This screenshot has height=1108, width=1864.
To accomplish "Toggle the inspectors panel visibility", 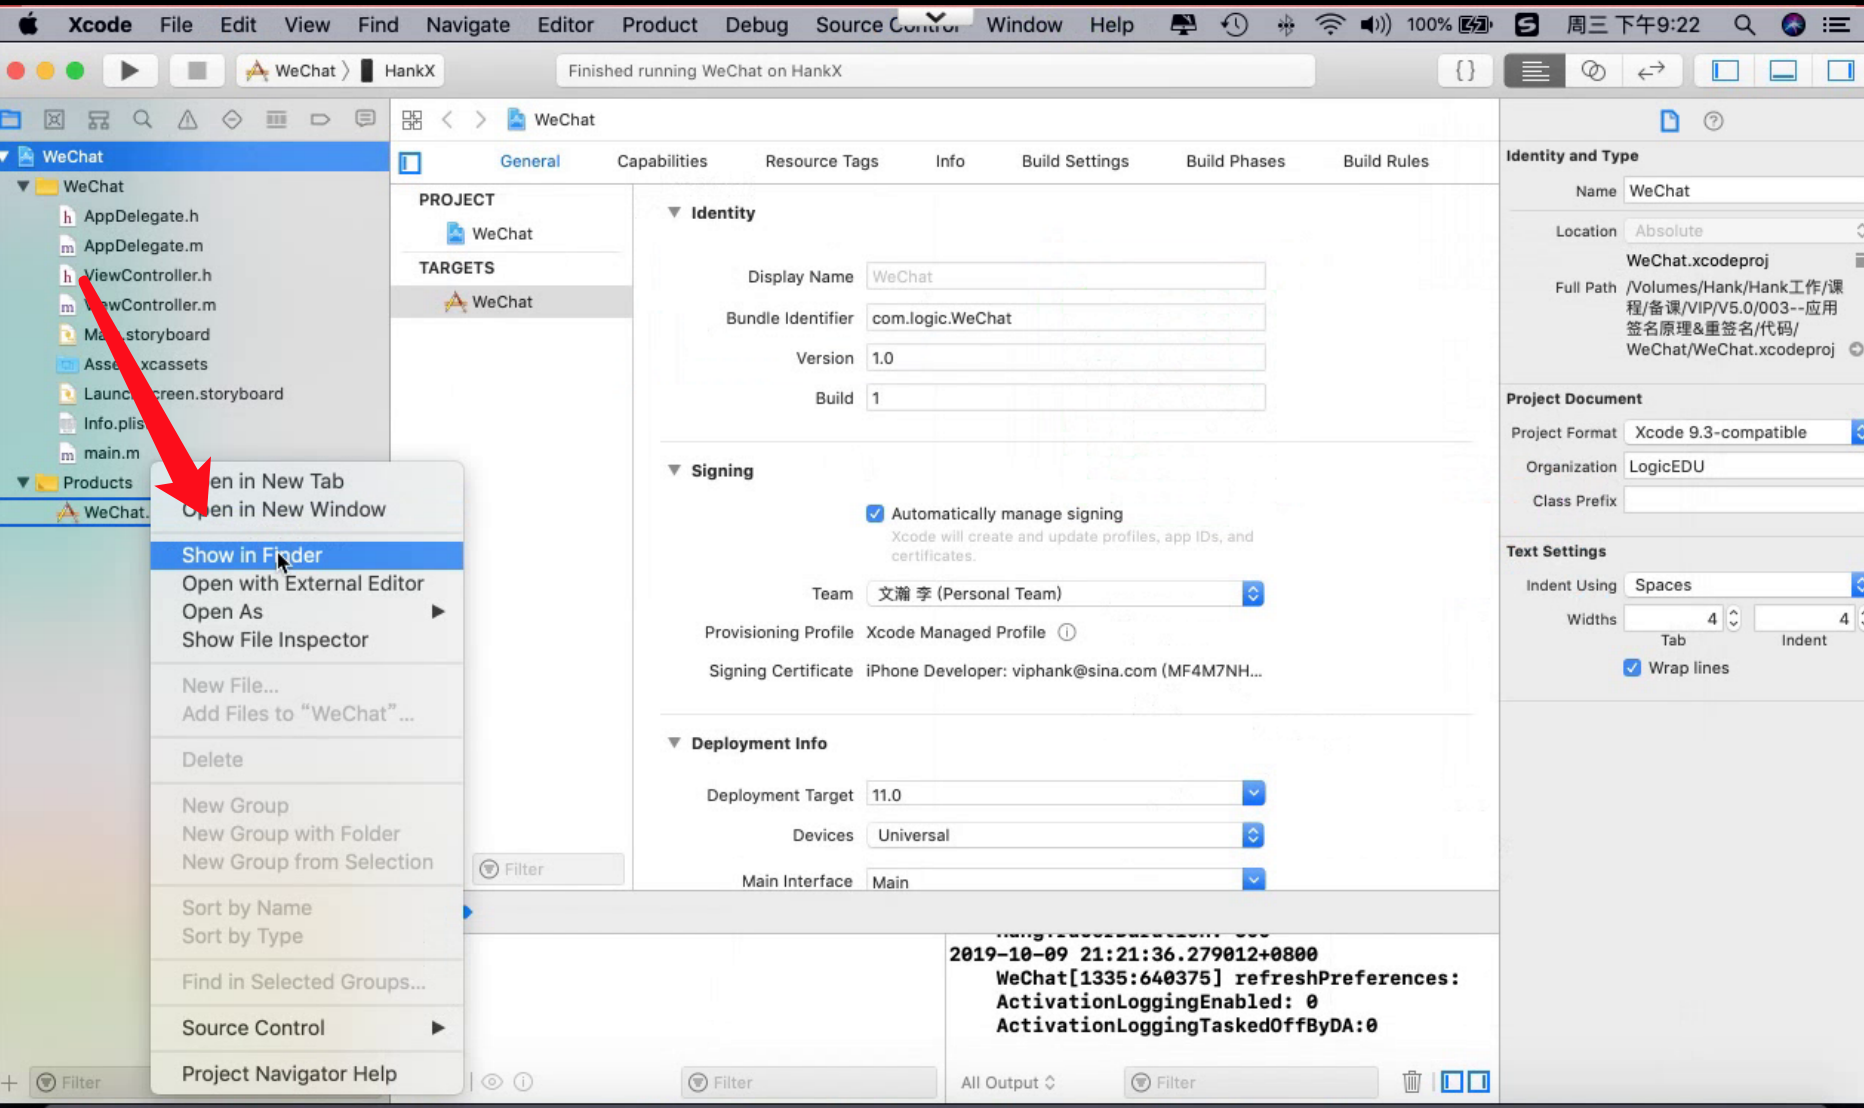I will pyautogui.click(x=1840, y=70).
